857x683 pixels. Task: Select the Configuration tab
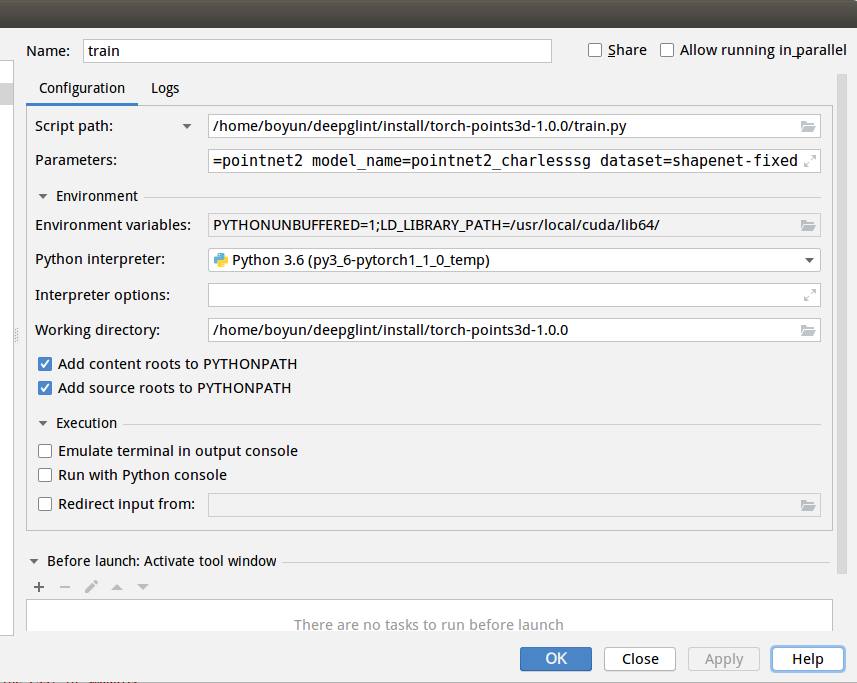[81, 88]
